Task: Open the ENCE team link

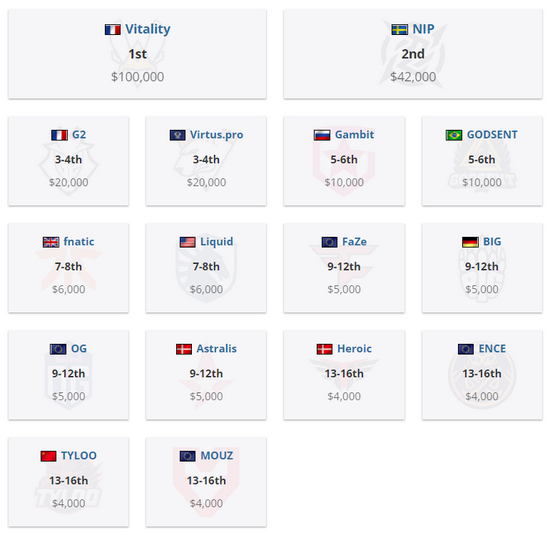Action: pyautogui.click(x=492, y=349)
